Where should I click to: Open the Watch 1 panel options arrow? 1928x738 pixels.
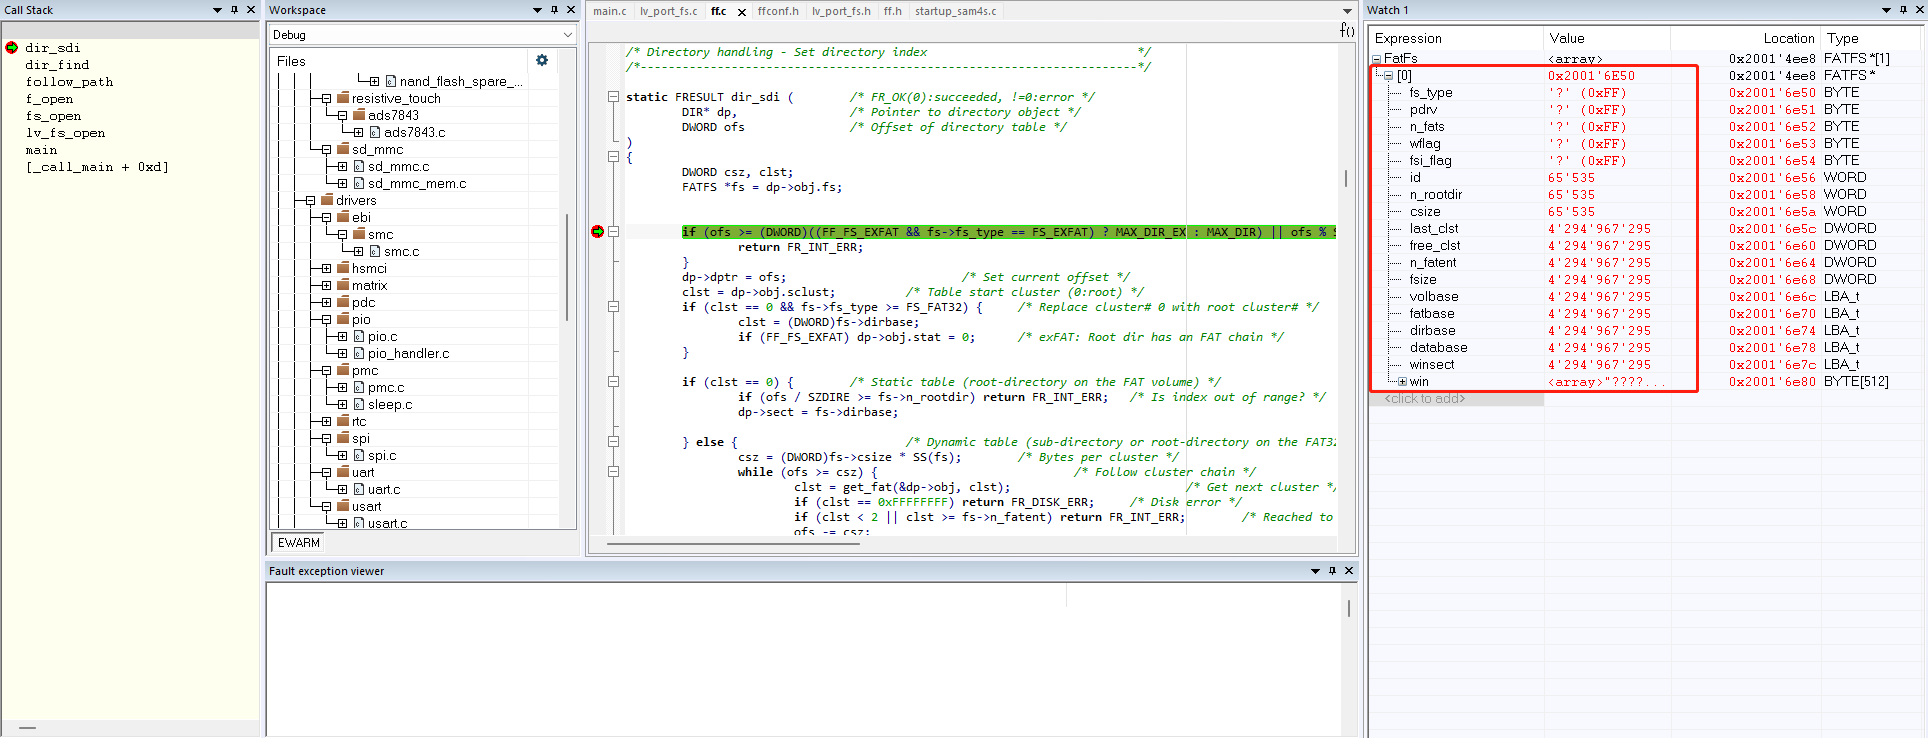(1886, 9)
